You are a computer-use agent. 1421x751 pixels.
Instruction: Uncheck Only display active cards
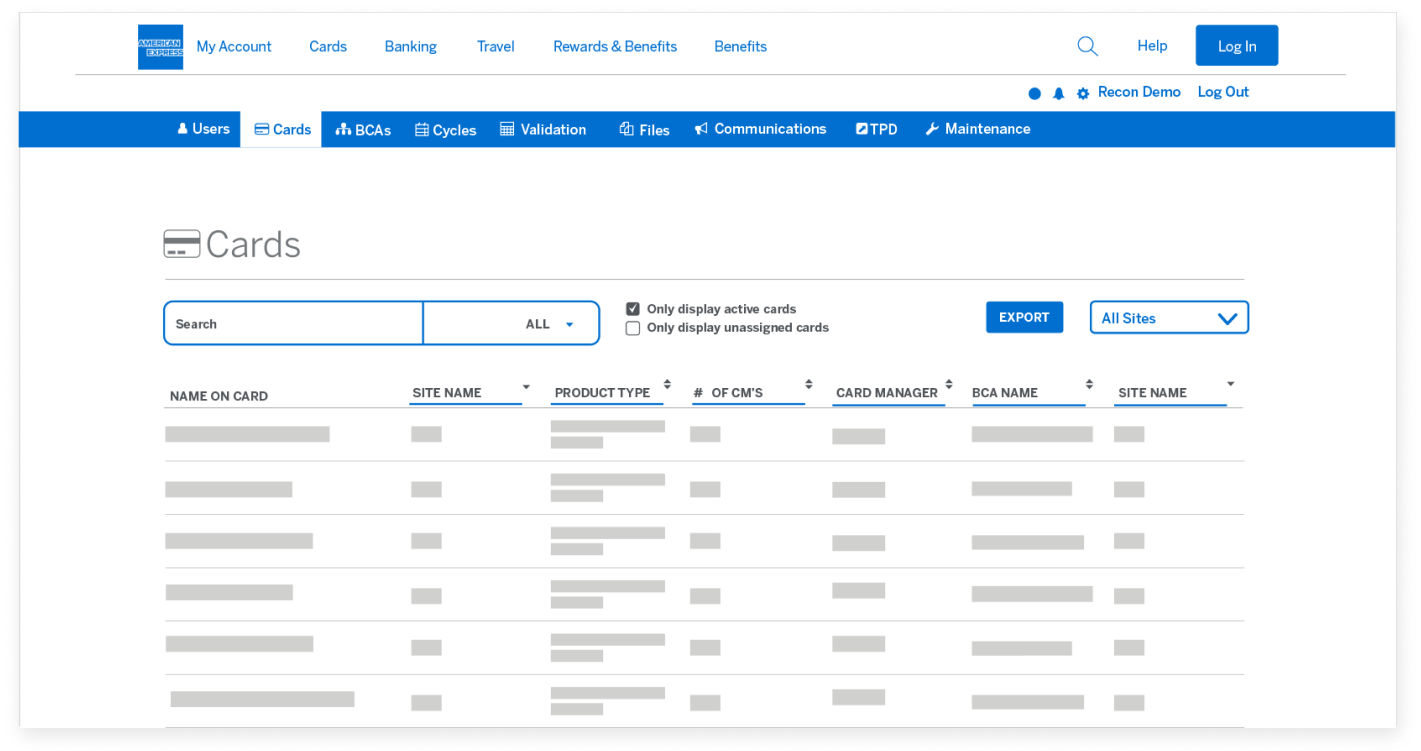633,309
